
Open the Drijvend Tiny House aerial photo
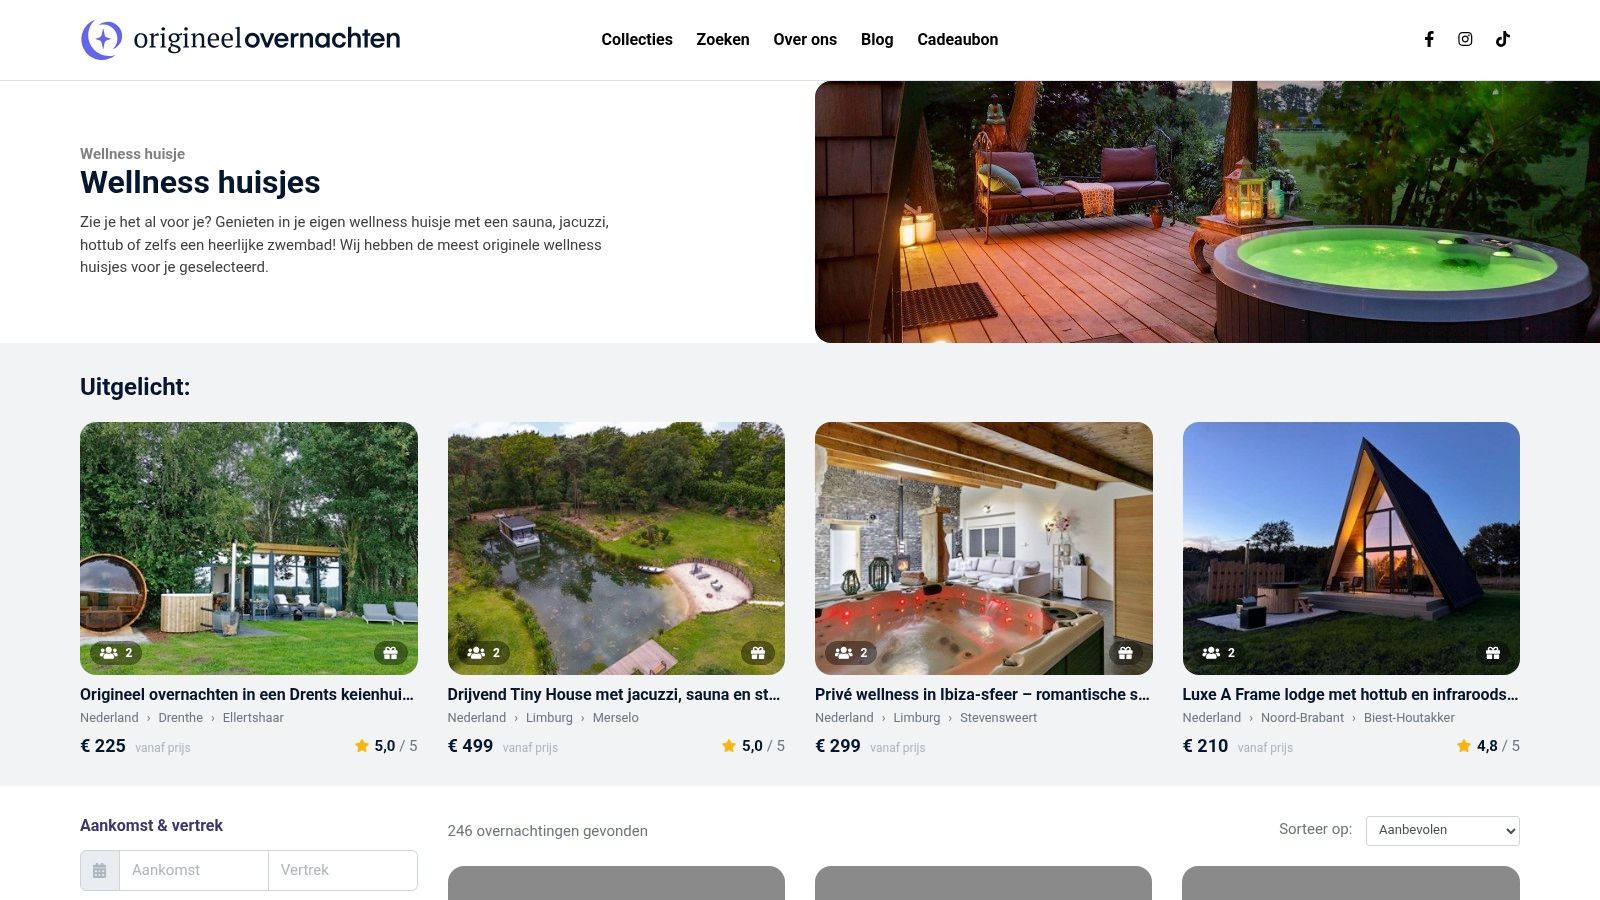click(x=616, y=548)
